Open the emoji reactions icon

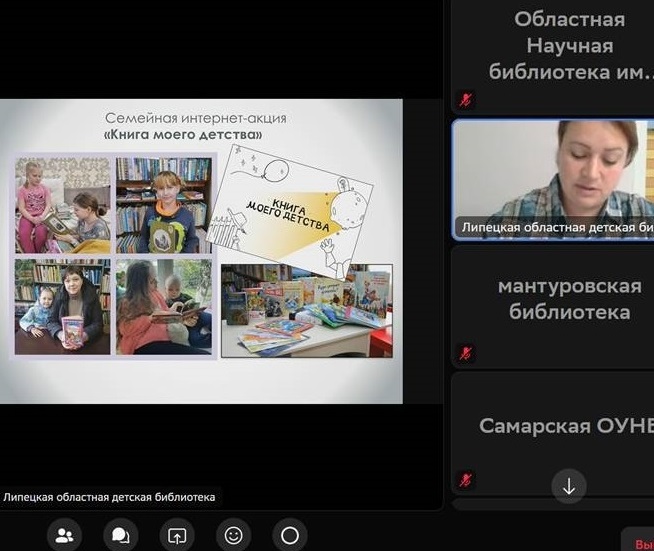tap(233, 535)
